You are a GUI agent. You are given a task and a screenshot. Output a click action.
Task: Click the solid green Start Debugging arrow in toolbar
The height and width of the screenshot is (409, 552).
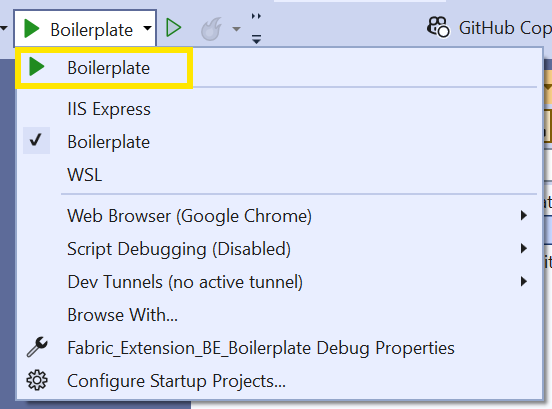[x=32, y=29]
